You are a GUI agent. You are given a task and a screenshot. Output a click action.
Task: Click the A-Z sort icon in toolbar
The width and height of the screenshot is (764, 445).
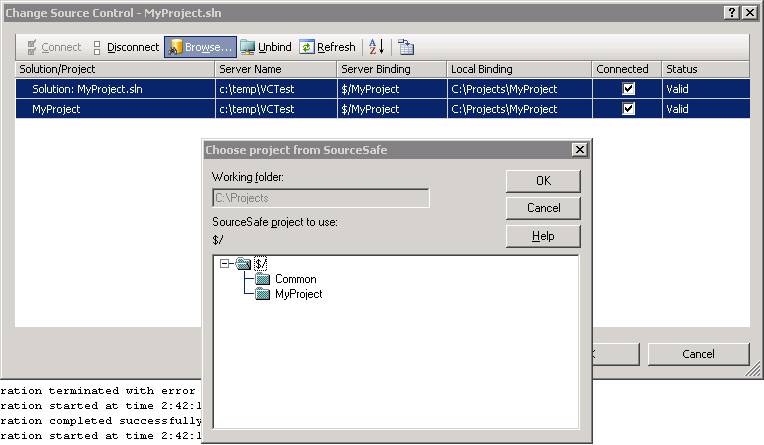point(376,47)
